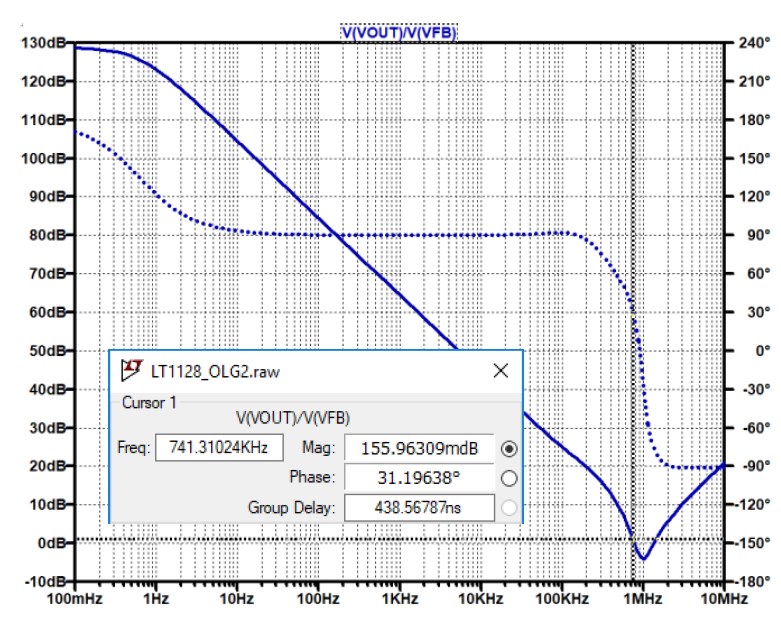Screen dimensions: 781x617
Task: Select the Group Delay radio button
Action: 510,508
